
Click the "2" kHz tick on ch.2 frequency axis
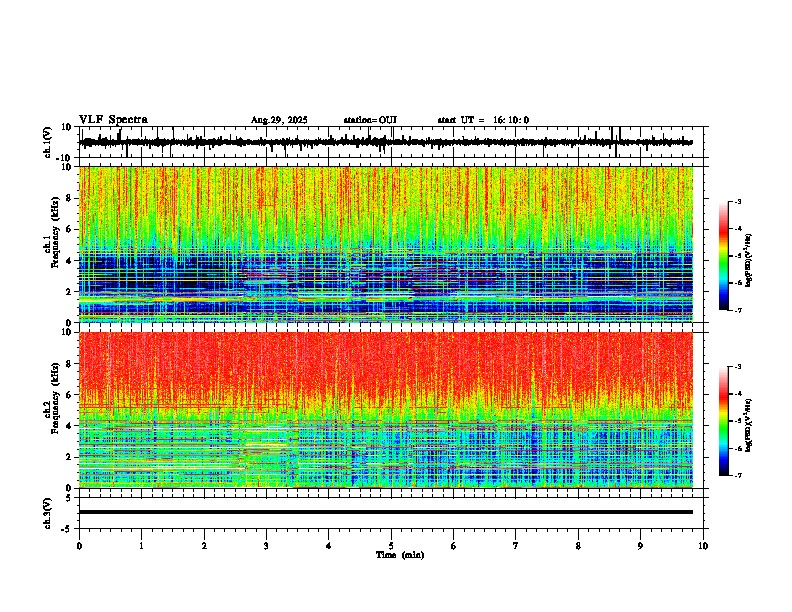click(x=70, y=457)
